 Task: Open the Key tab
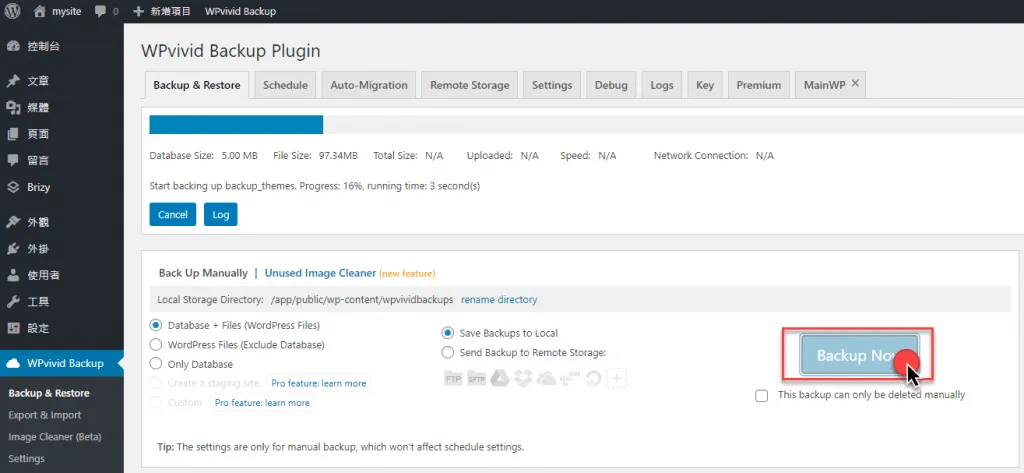pos(705,85)
